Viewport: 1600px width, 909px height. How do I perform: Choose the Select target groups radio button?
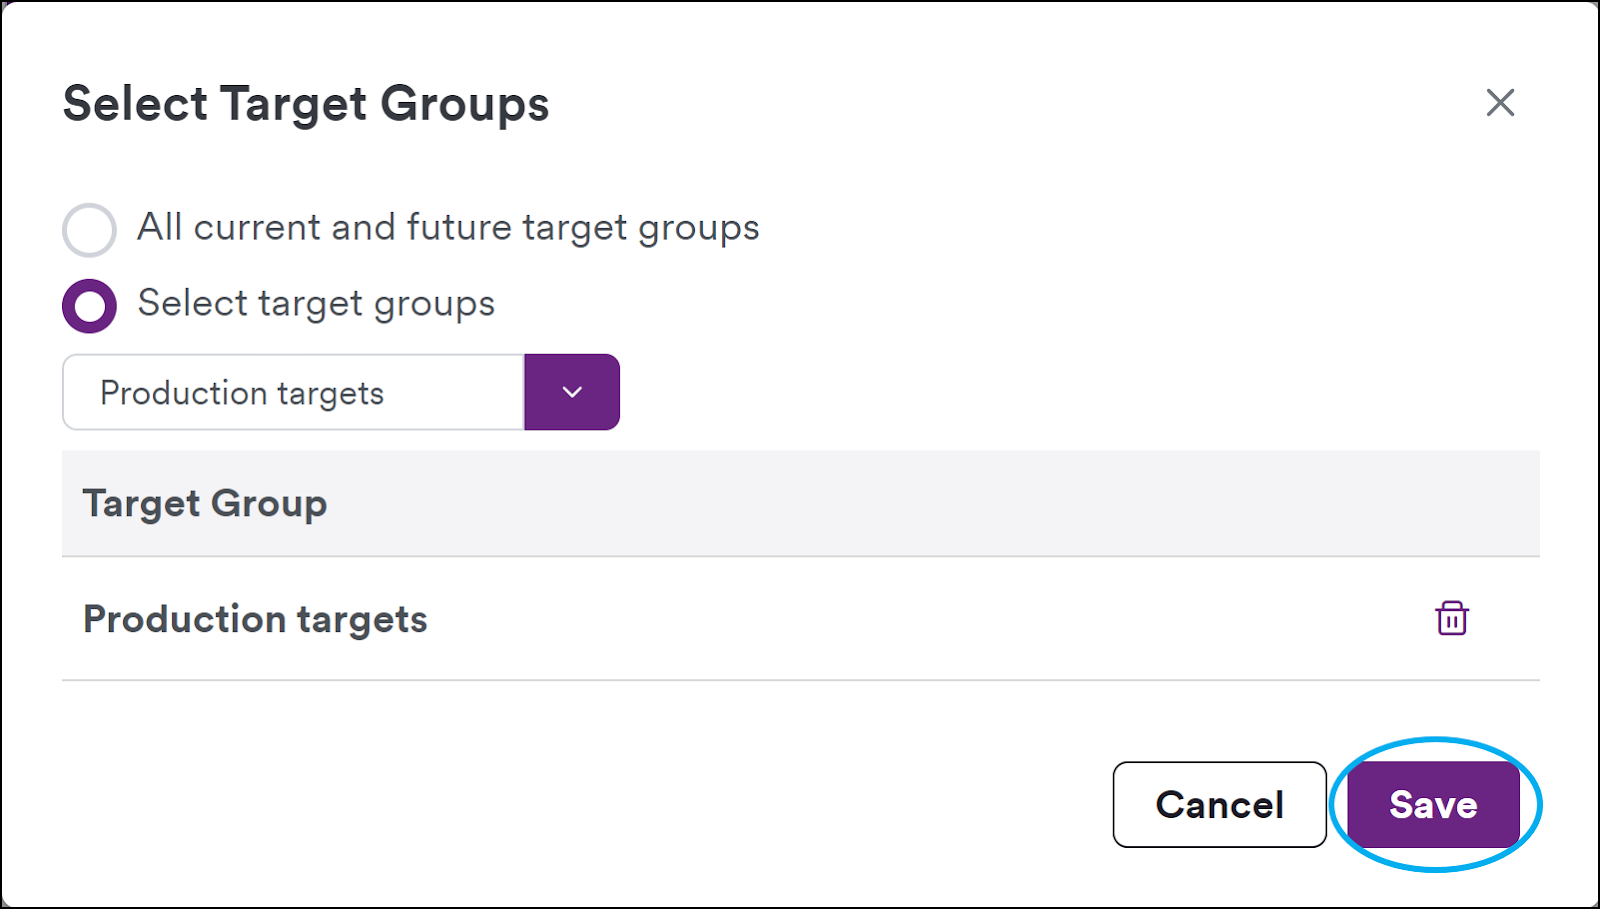click(x=89, y=306)
